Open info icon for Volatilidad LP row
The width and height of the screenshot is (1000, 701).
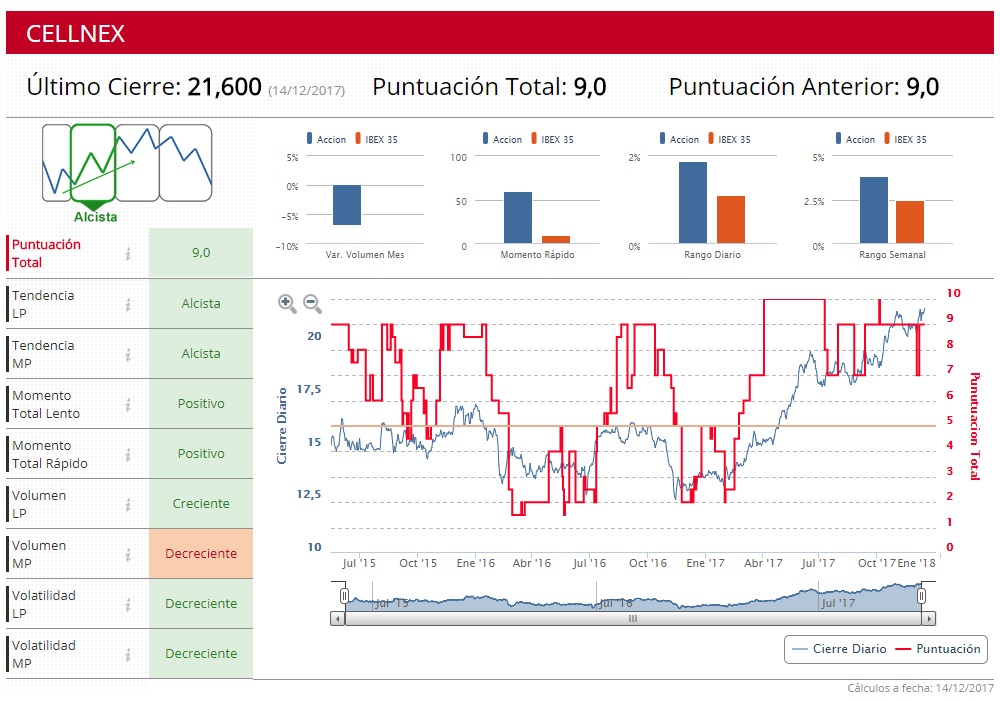128,604
